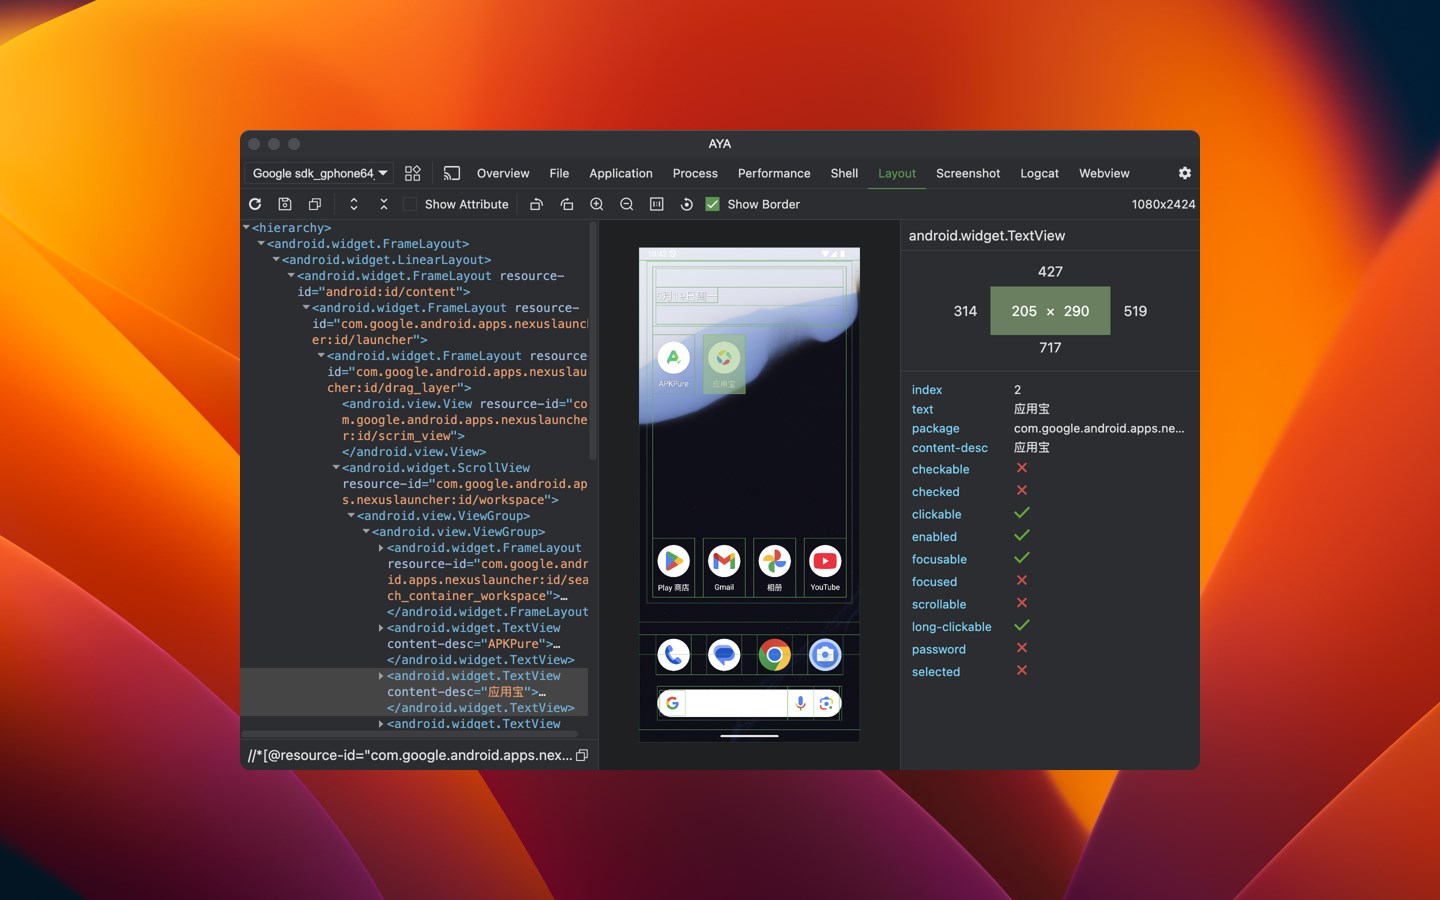Copy hierarchy with the duplicate-pages toolbar icon
Screen dimensions: 1440x900
tap(315, 204)
